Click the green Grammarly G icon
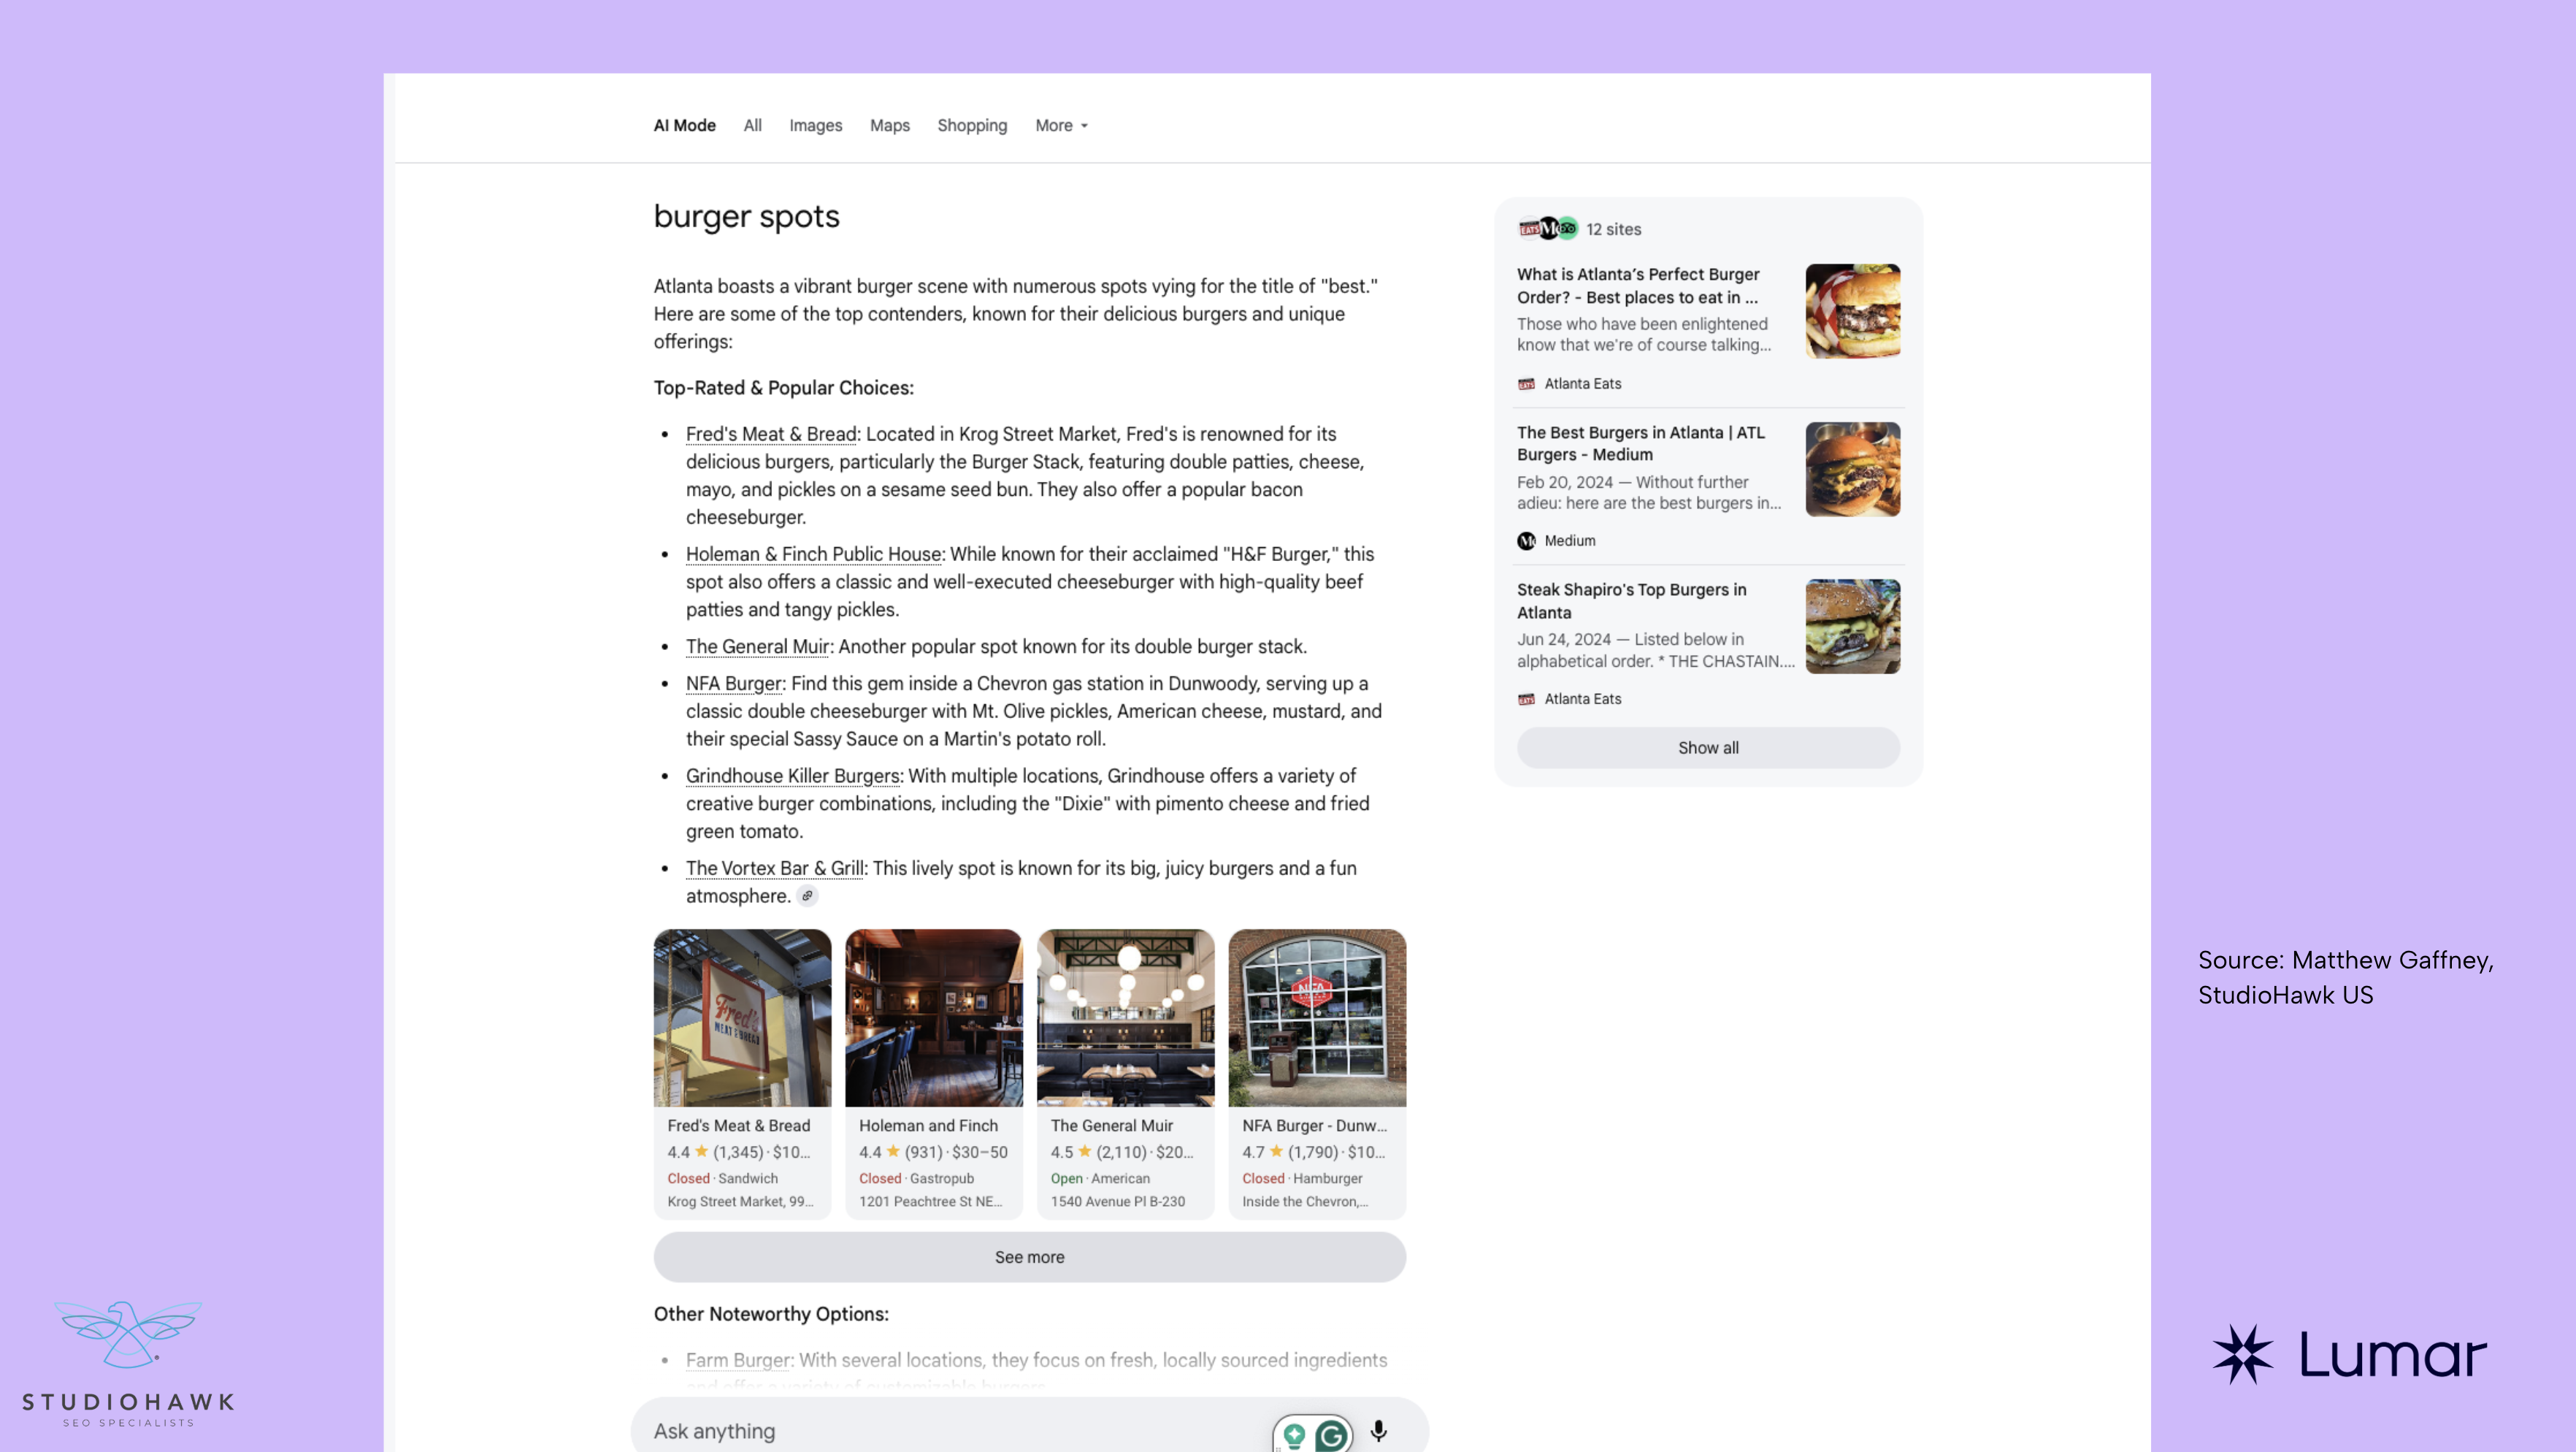The image size is (2576, 1452). click(x=1331, y=1436)
